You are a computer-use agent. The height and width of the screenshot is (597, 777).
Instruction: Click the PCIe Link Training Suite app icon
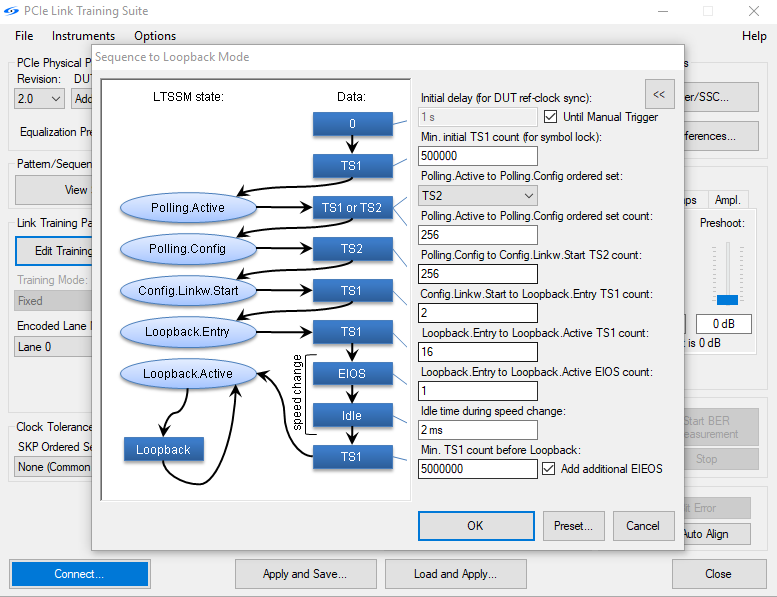(11, 11)
